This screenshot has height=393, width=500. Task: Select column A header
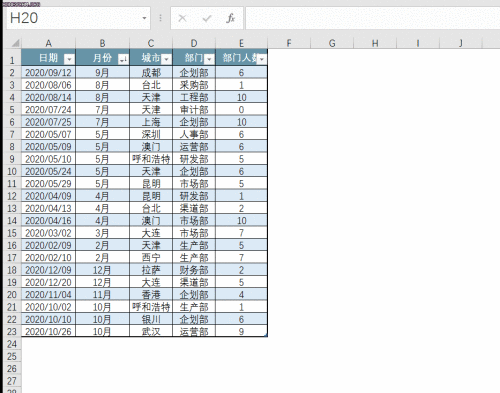(x=49, y=43)
